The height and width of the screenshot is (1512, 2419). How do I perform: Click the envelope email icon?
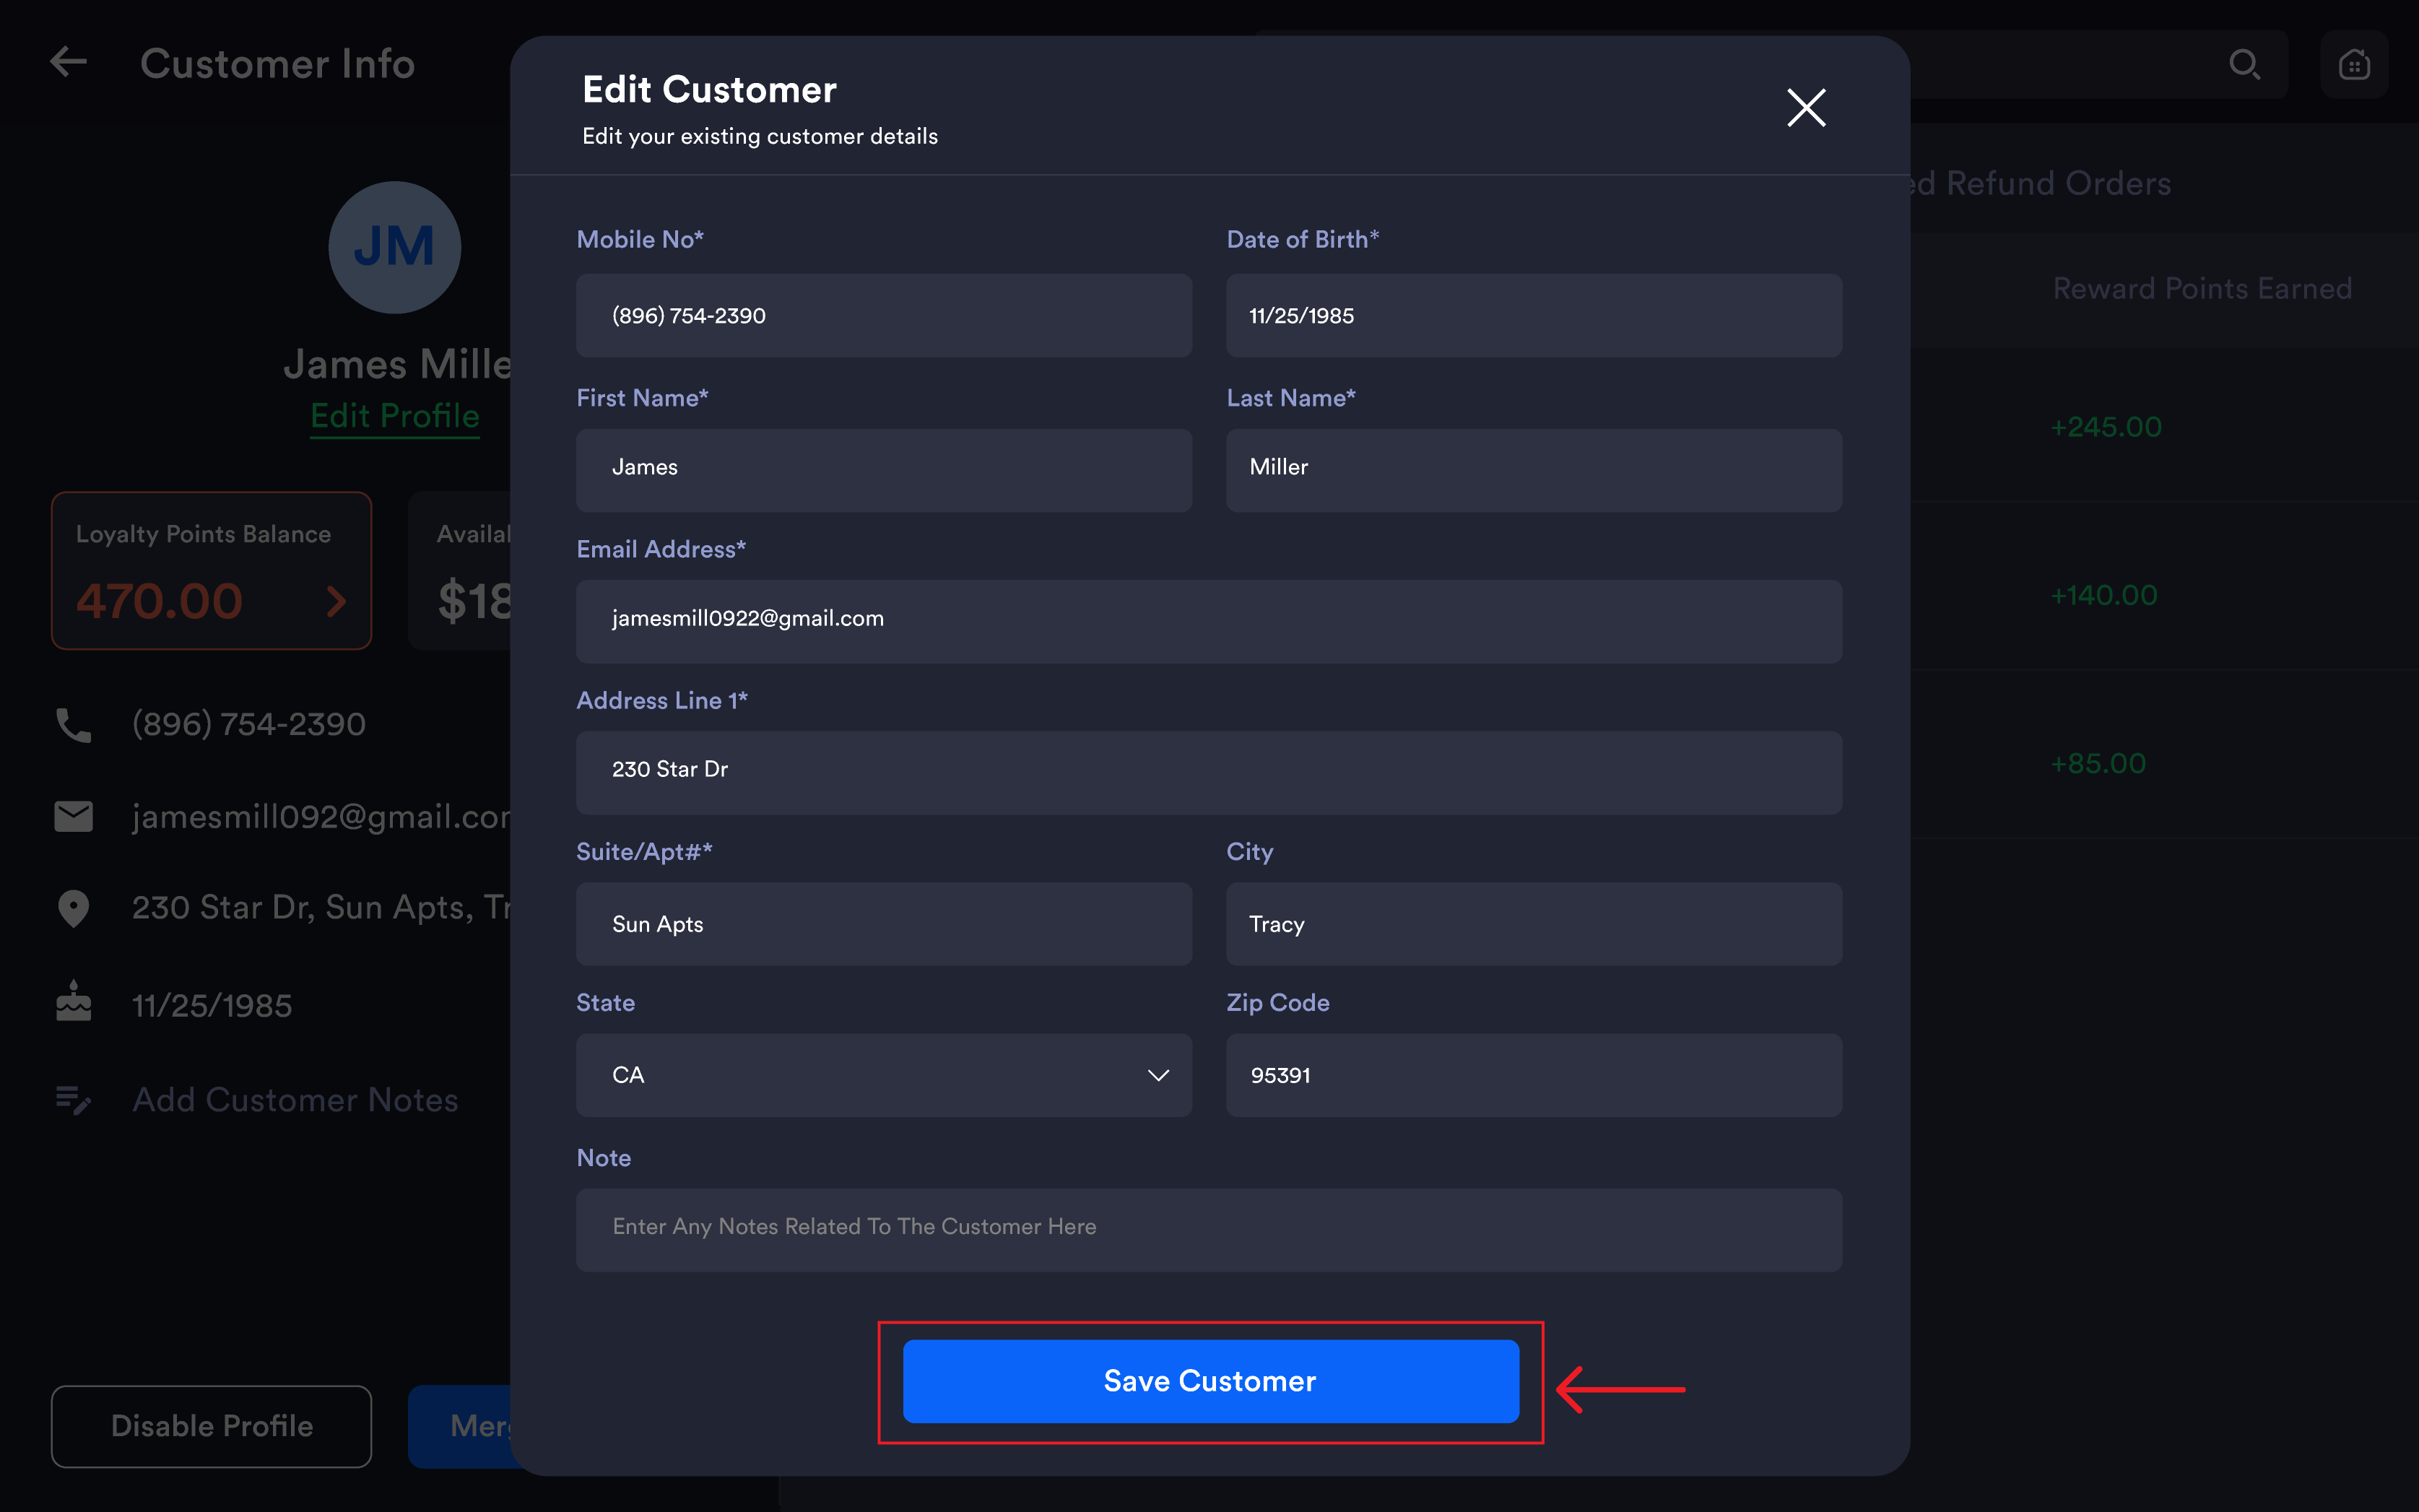tap(73, 816)
